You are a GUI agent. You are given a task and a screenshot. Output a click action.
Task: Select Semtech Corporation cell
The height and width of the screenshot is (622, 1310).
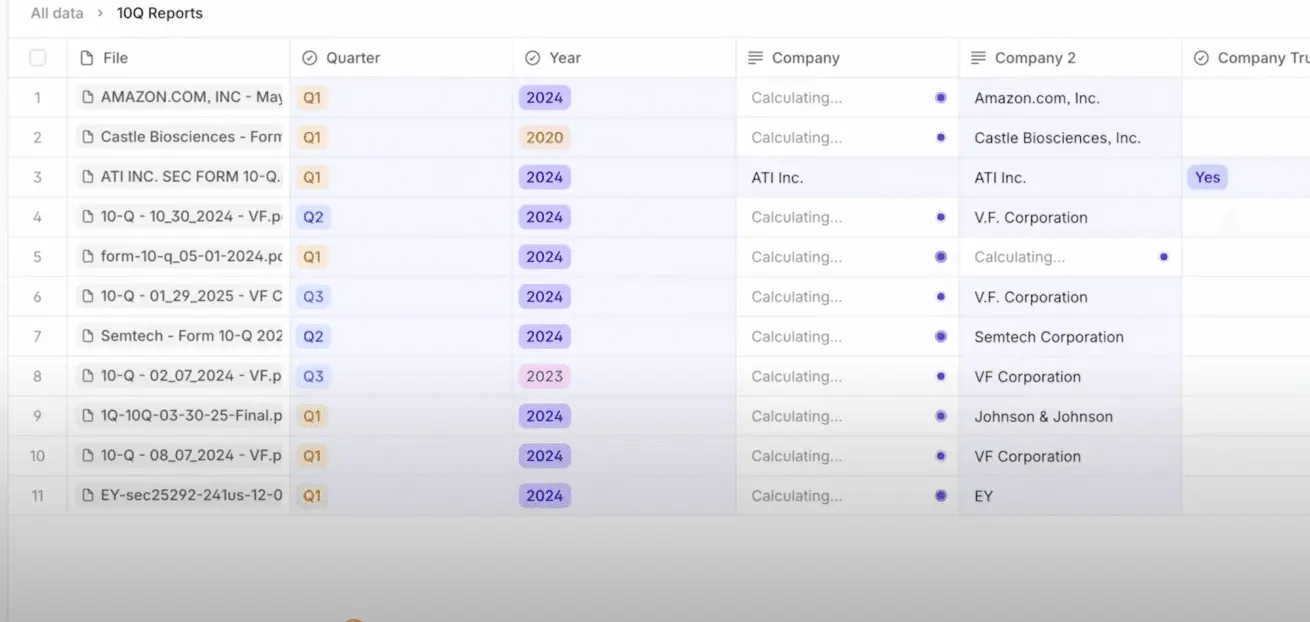pos(1070,337)
